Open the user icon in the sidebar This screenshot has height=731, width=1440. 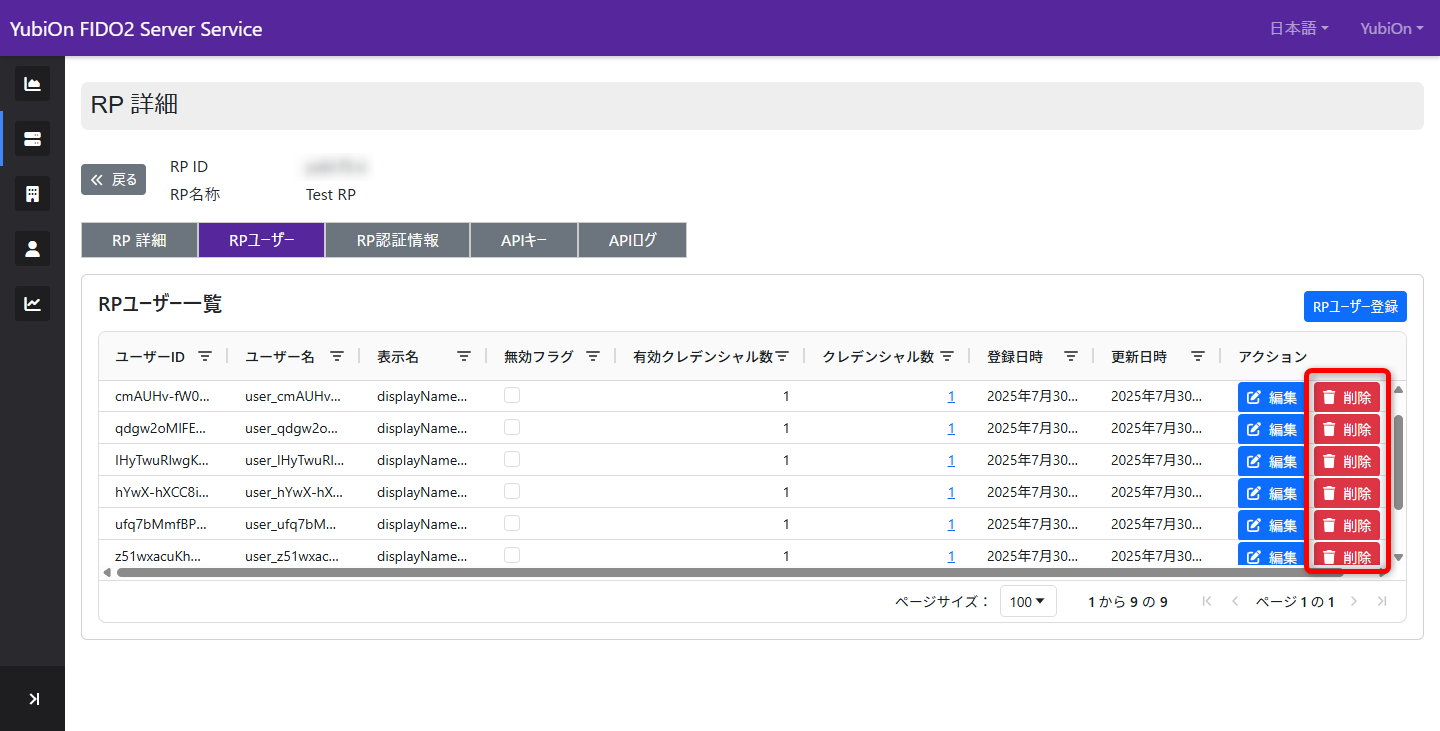(x=32, y=248)
